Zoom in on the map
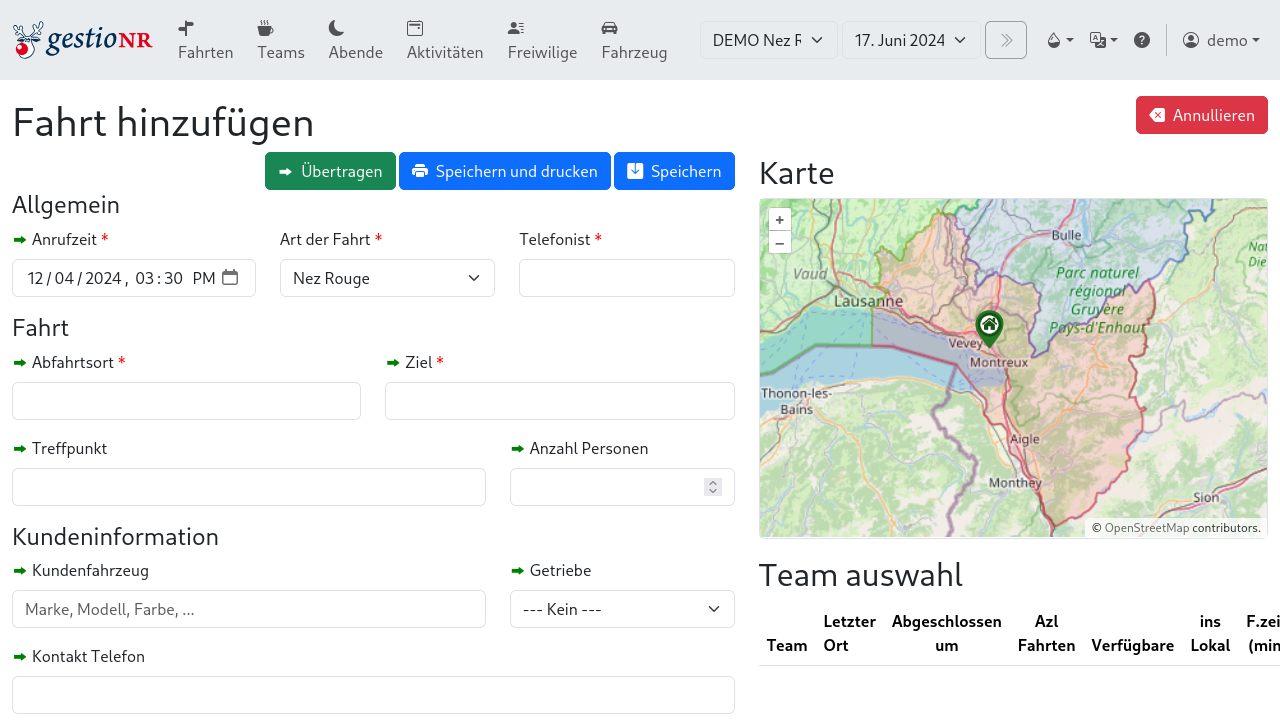This screenshot has height=720, width=1280. [x=780, y=220]
